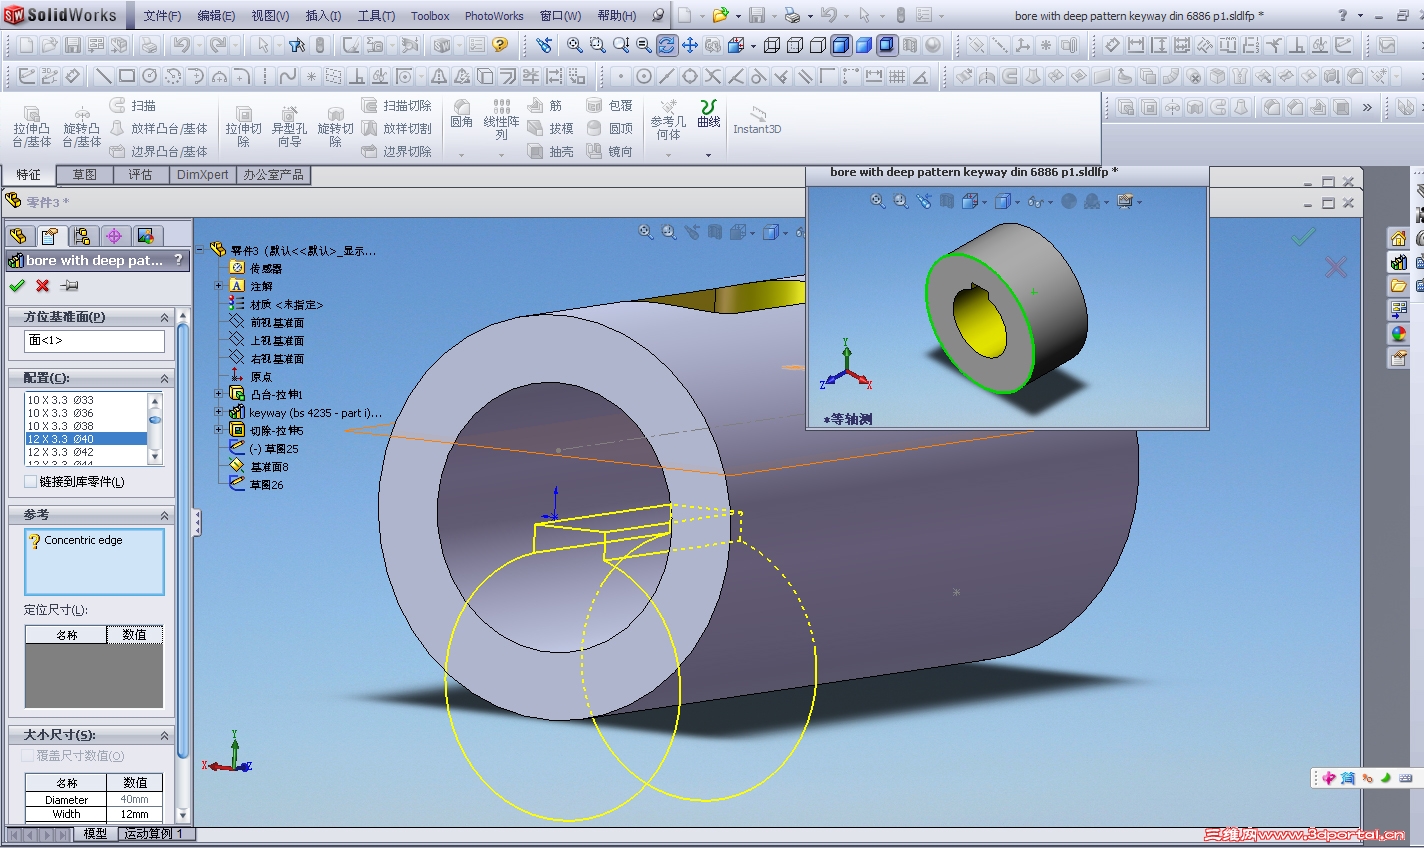Switch to the 草图 tab
This screenshot has width=1424, height=848.
click(85, 175)
